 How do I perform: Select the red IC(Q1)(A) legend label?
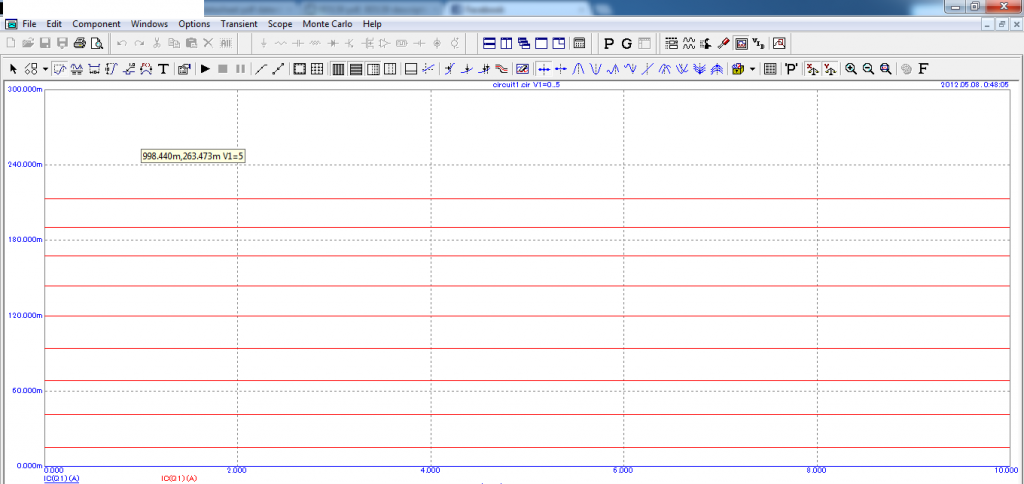click(179, 478)
